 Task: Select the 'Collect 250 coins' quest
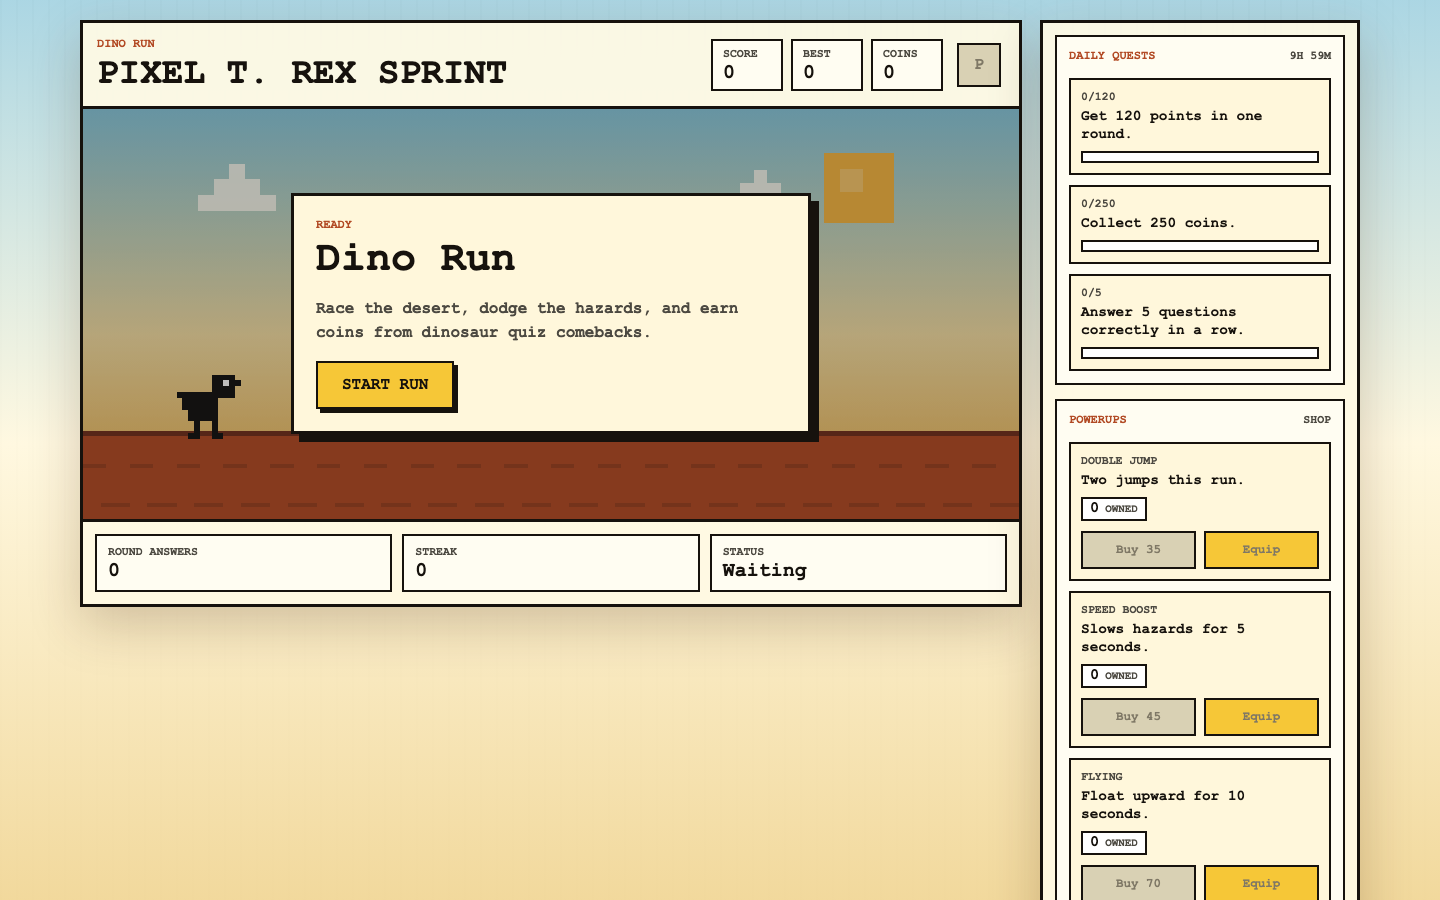[x=1200, y=225]
